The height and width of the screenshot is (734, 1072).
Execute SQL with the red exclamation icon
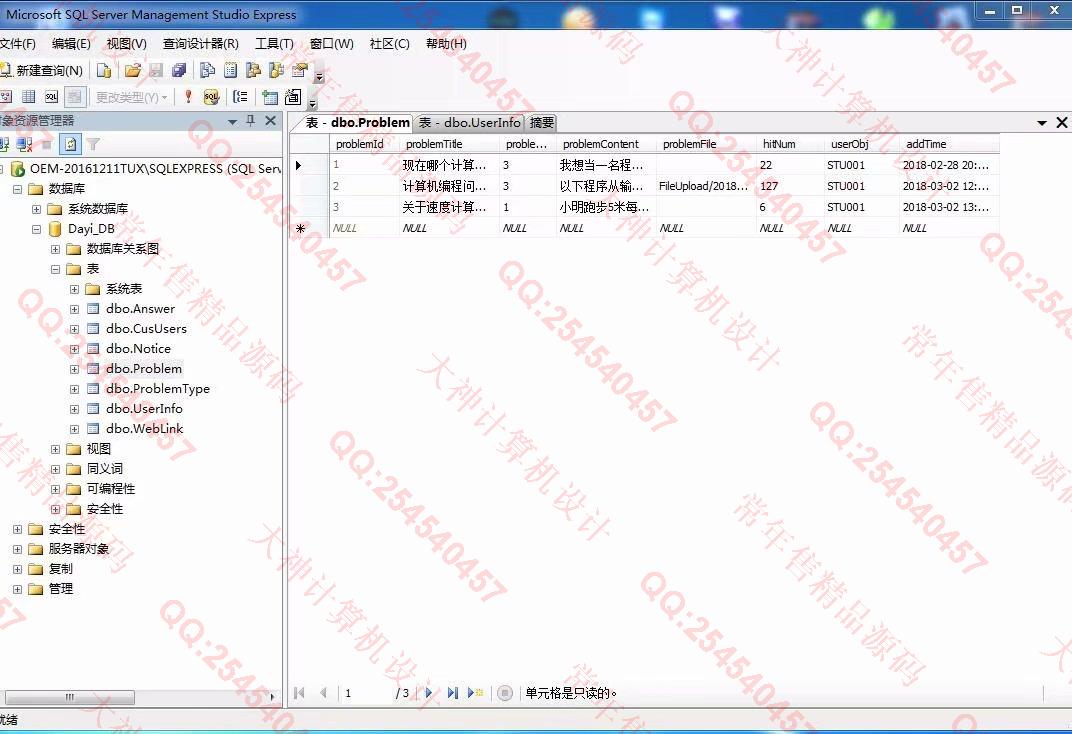point(188,97)
